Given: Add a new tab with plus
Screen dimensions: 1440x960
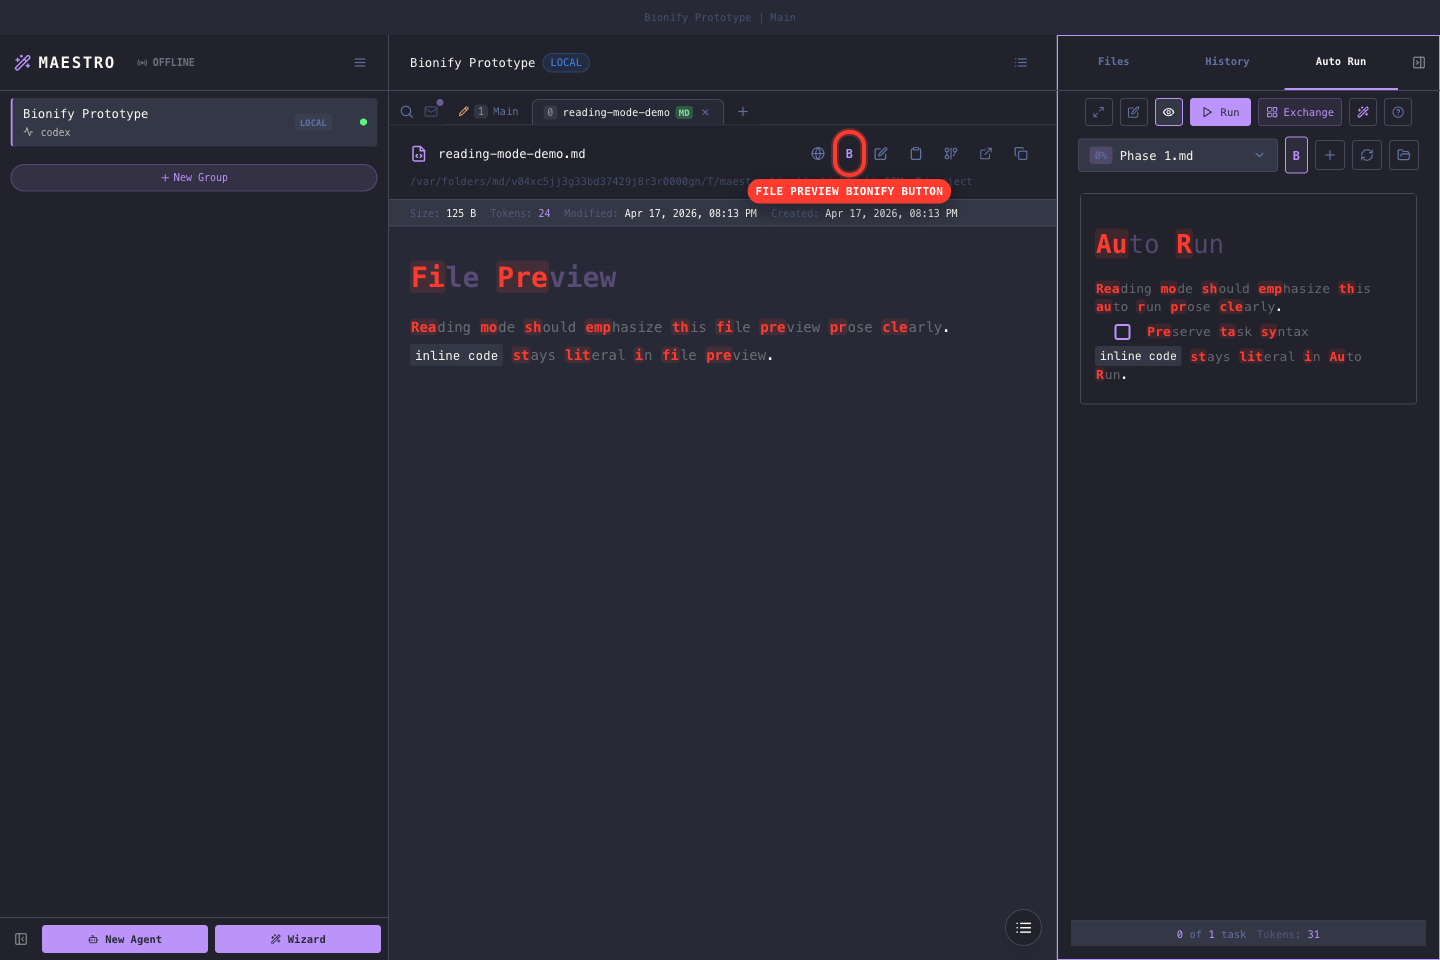Looking at the screenshot, I should click(743, 112).
